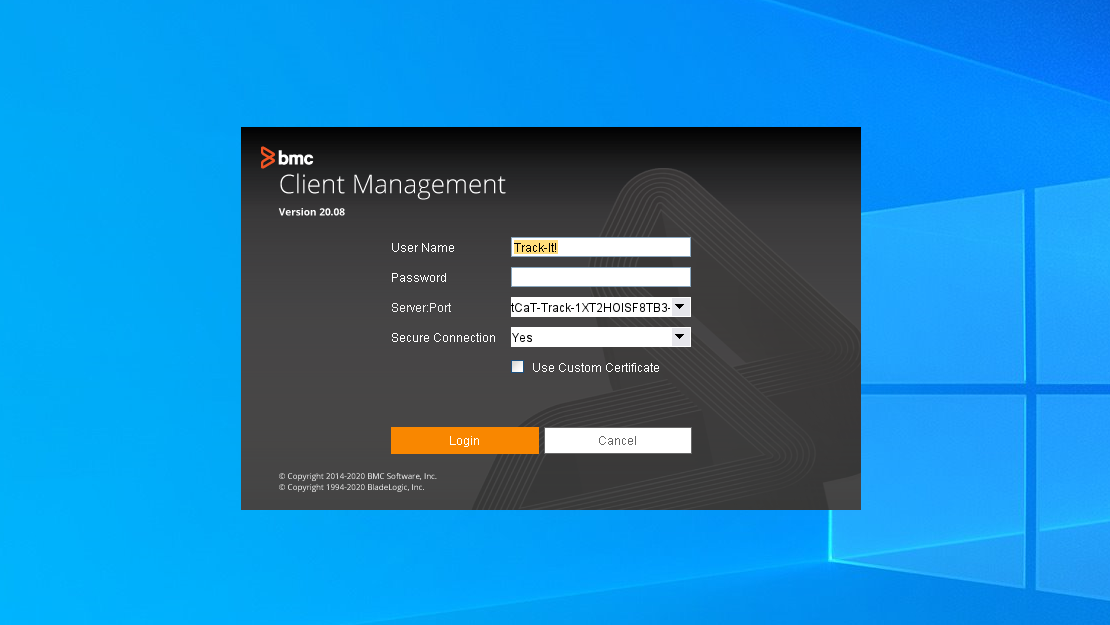1110x625 pixels.
Task: Focus the Password input field
Action: pyautogui.click(x=600, y=277)
